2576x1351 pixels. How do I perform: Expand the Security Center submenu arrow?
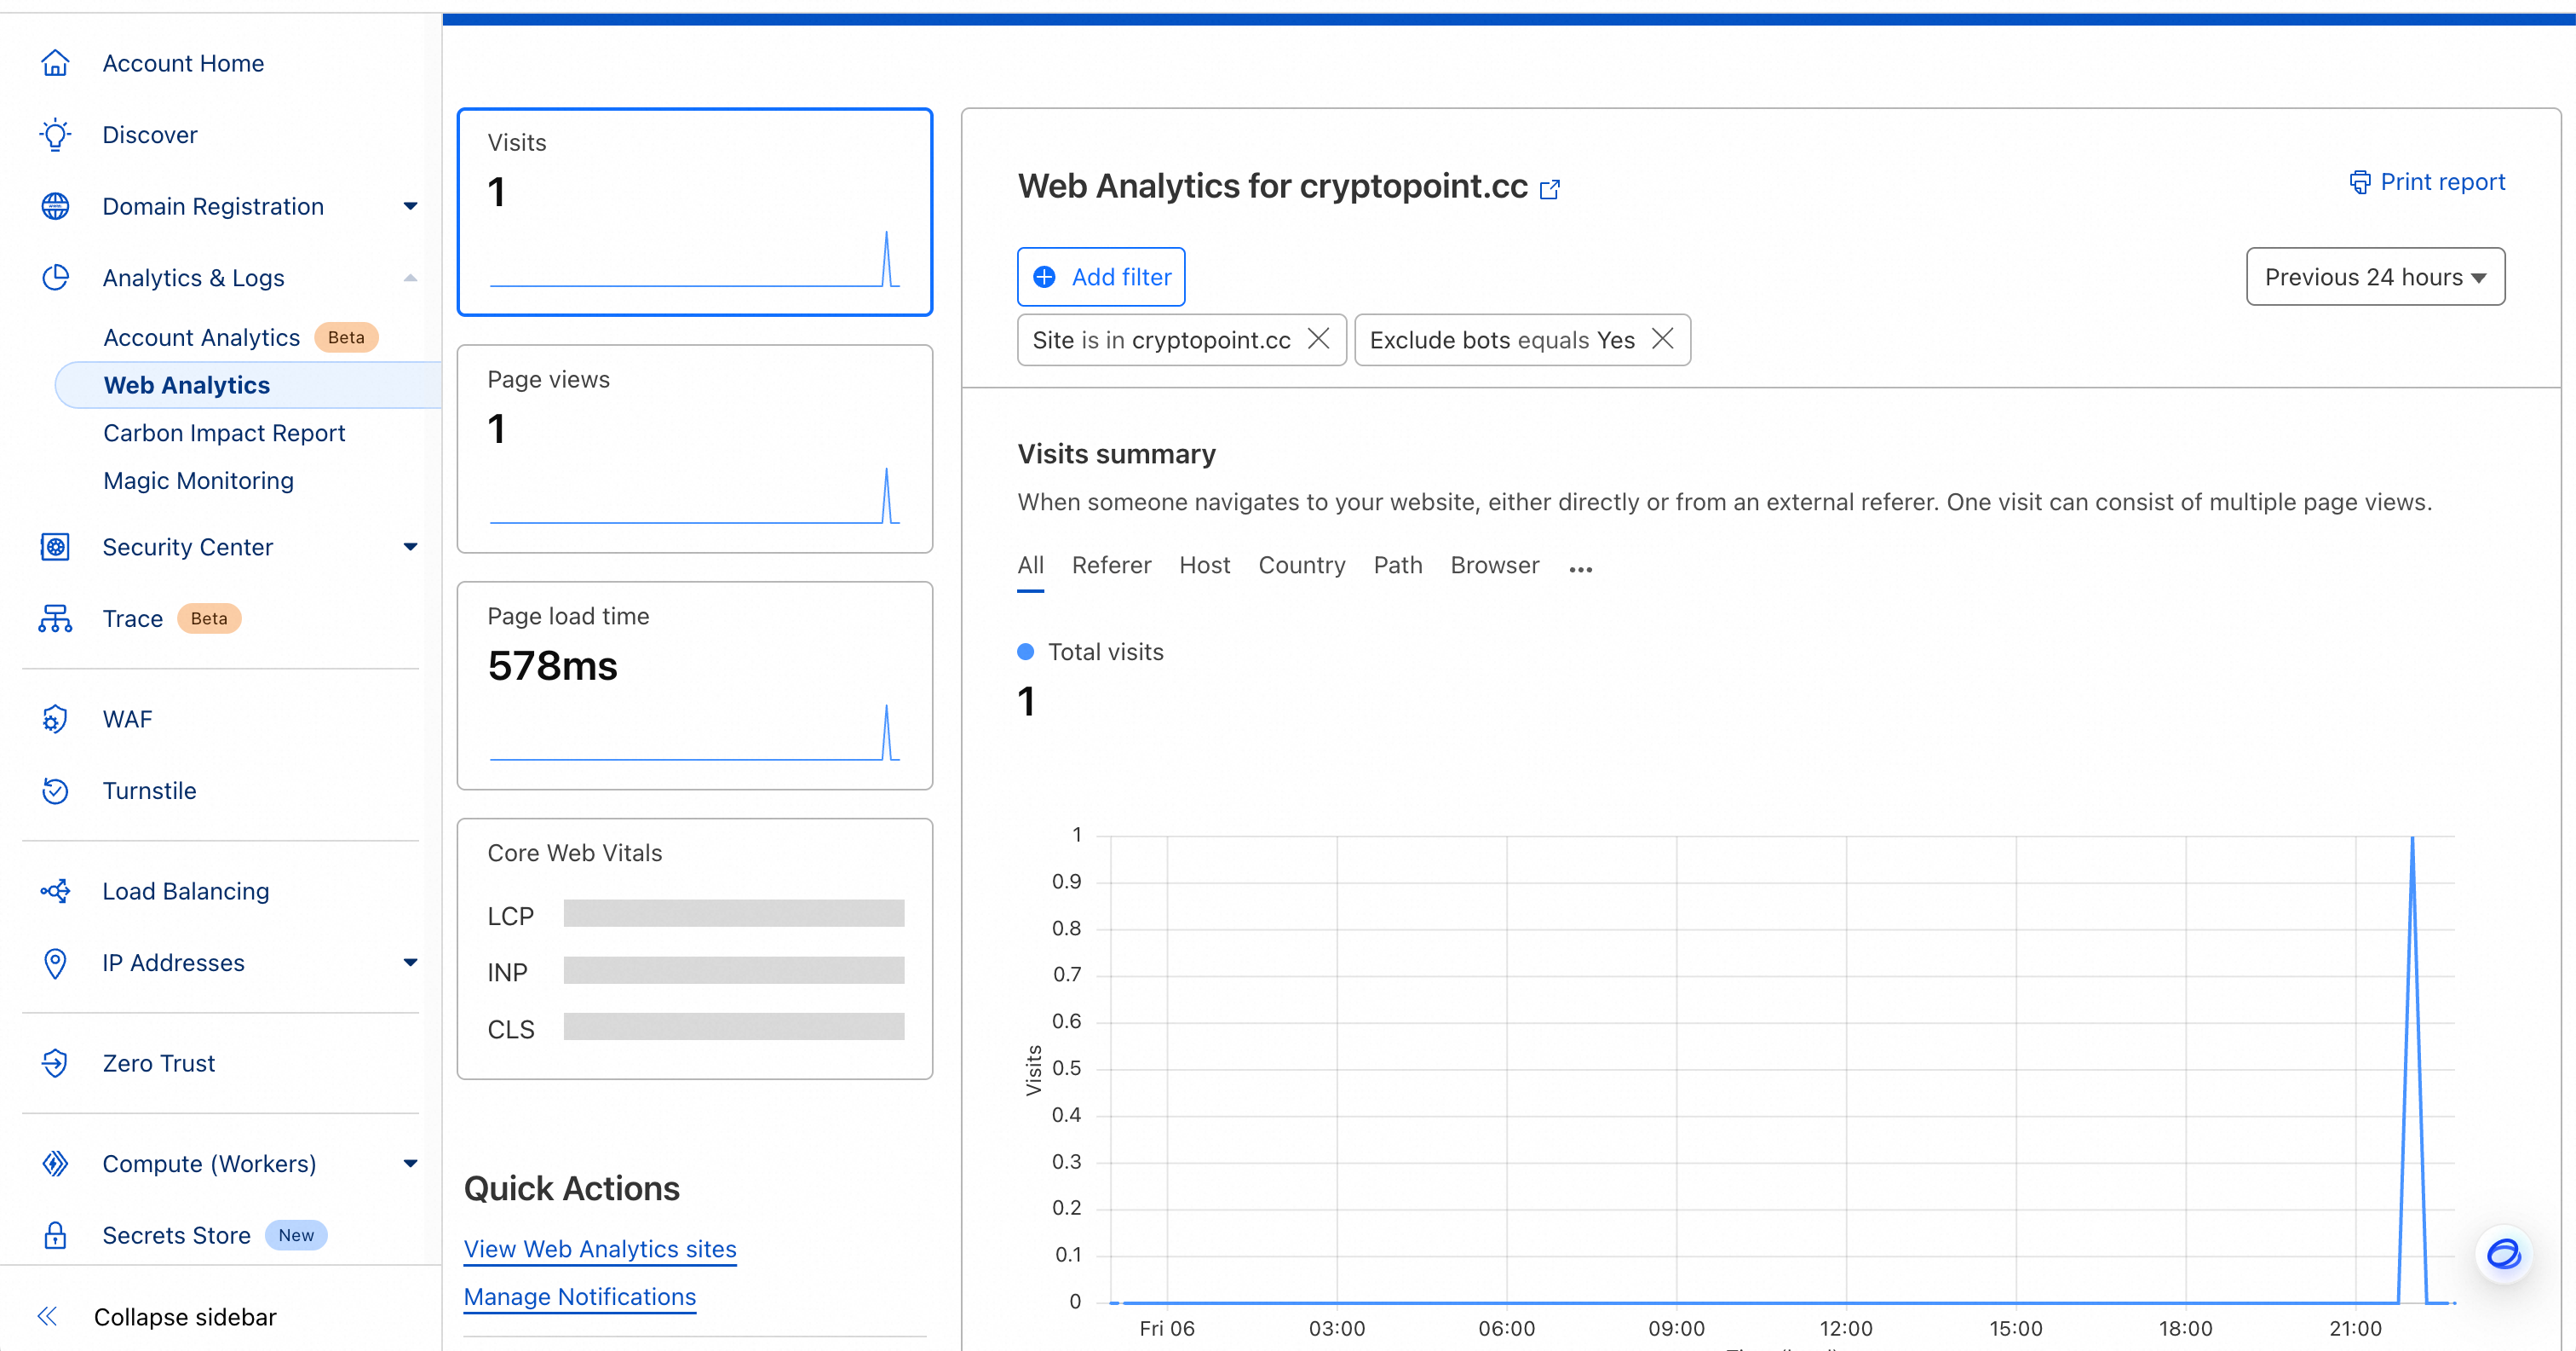(x=410, y=547)
